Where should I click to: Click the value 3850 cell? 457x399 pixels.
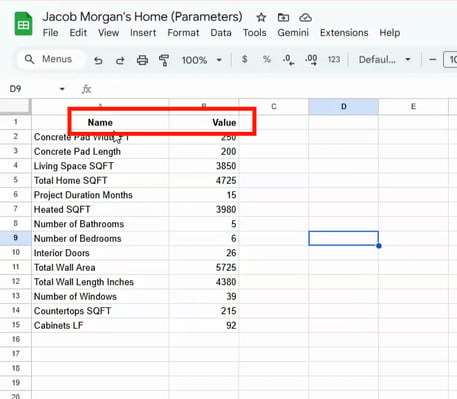204,166
